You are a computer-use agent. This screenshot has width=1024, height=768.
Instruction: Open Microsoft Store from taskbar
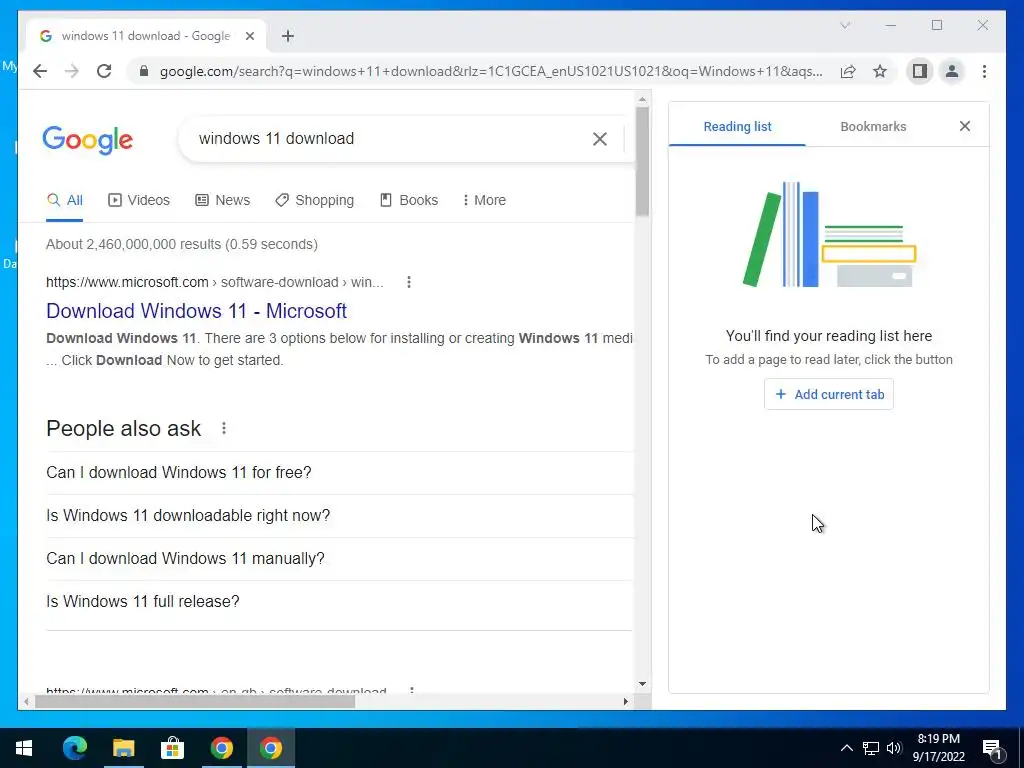172,748
